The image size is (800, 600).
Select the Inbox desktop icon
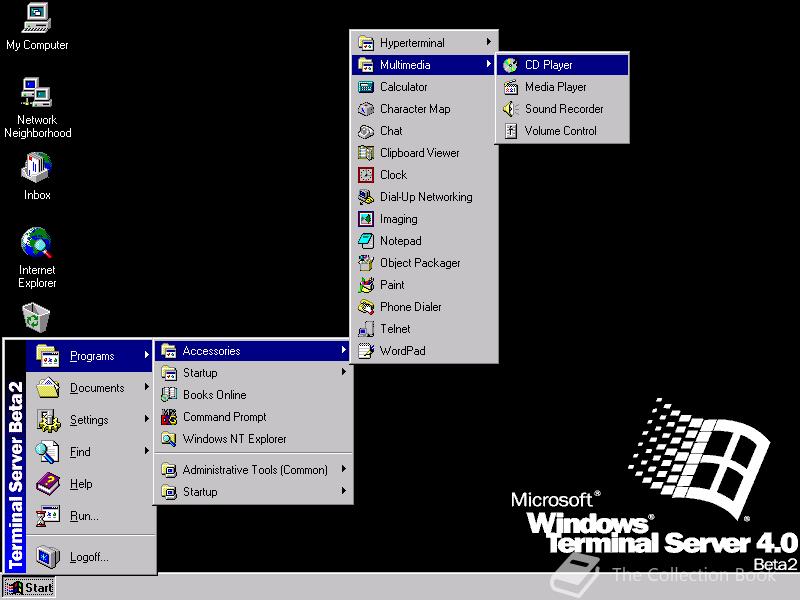(37, 176)
